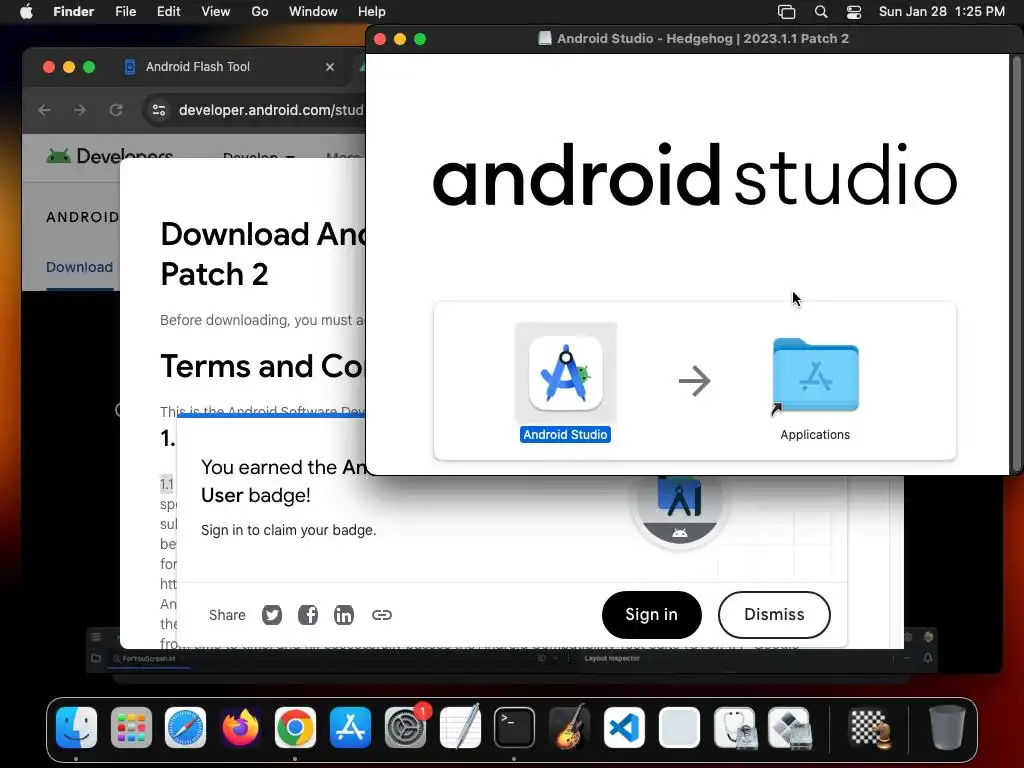
Task: Open the Window menu
Action: tap(313, 12)
